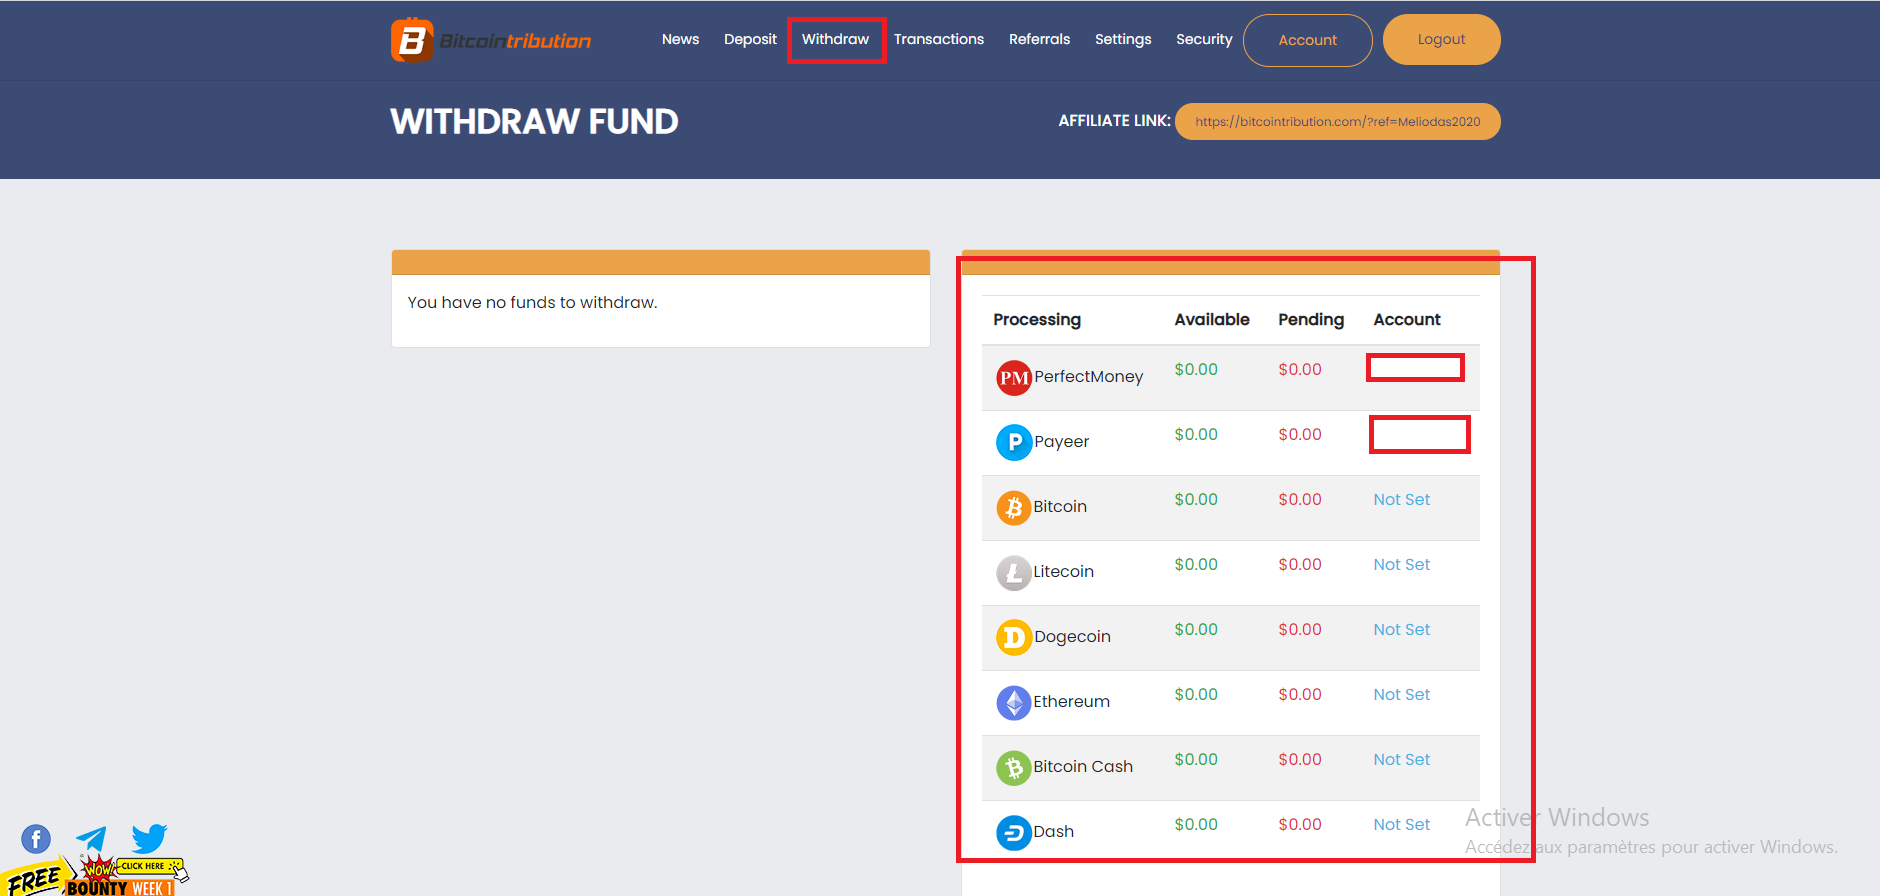Click the Bitcoin name label

pyautogui.click(x=1060, y=507)
